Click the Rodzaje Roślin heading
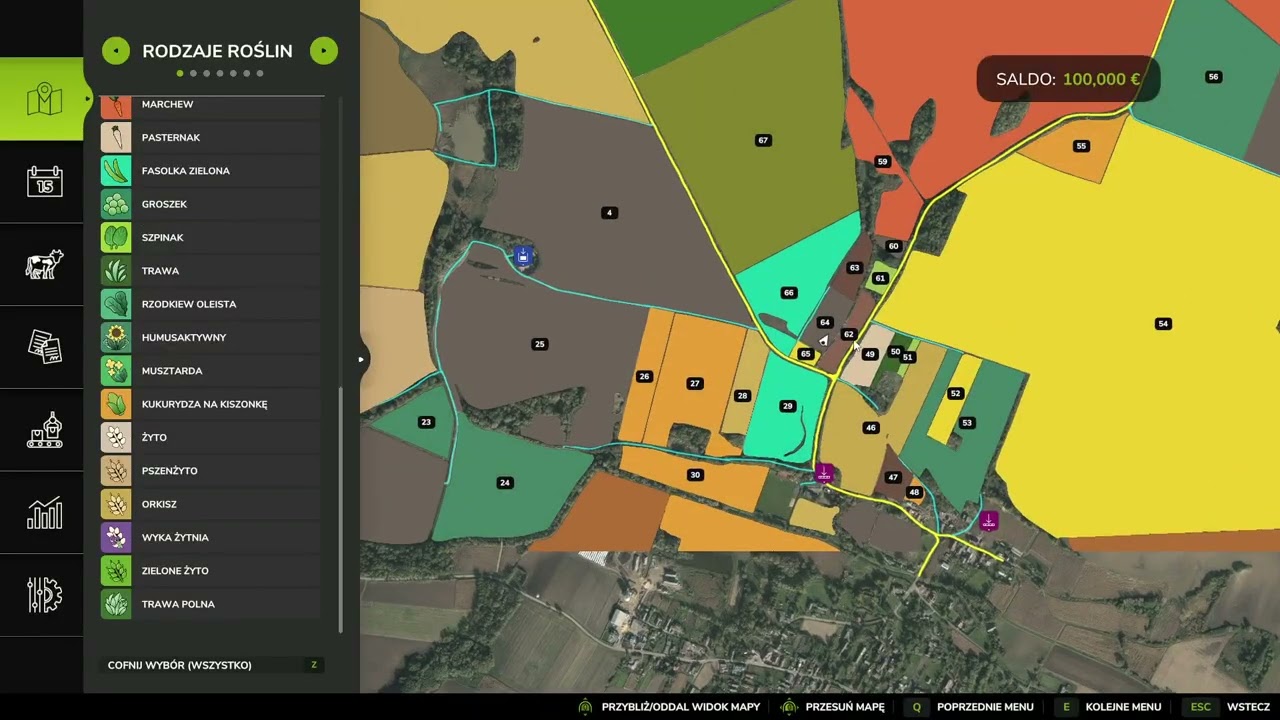 click(217, 51)
